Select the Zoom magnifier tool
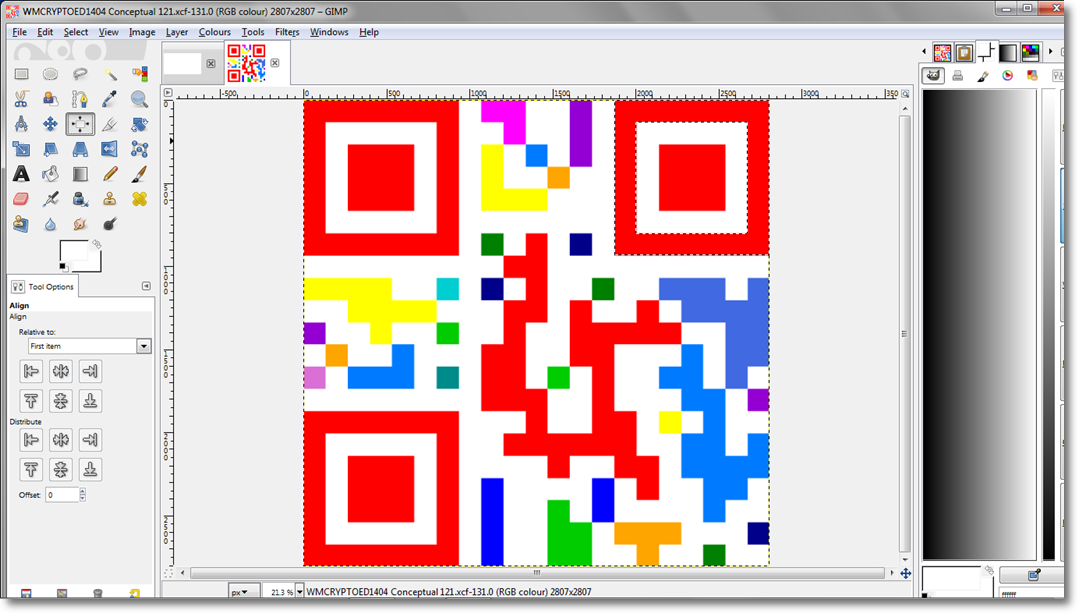Image resolution: width=1080 pixels, height=615 pixels. (139, 99)
